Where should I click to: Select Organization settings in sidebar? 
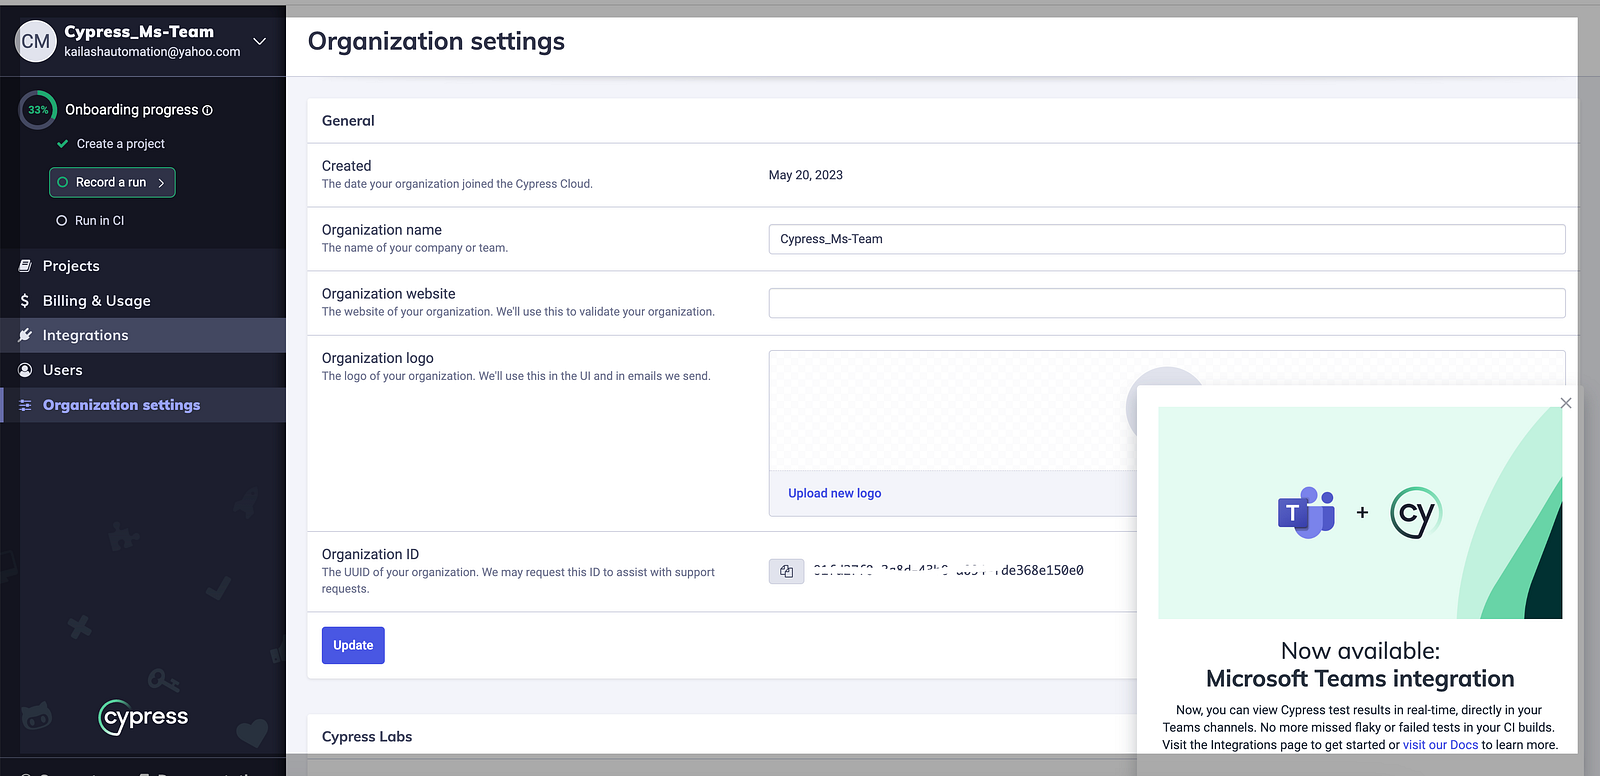[x=143, y=405]
